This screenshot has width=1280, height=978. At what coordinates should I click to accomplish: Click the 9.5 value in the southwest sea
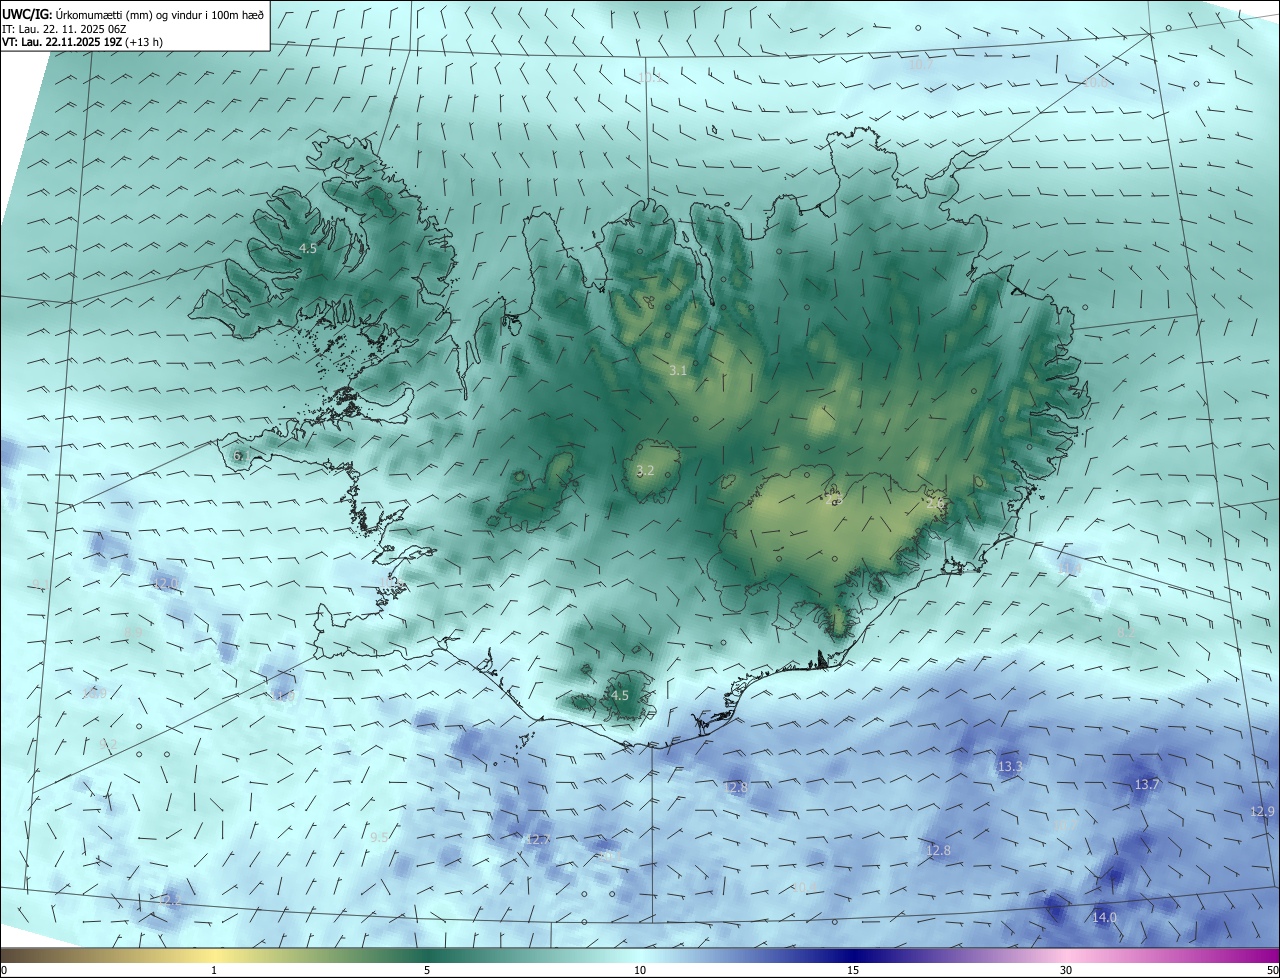point(379,837)
